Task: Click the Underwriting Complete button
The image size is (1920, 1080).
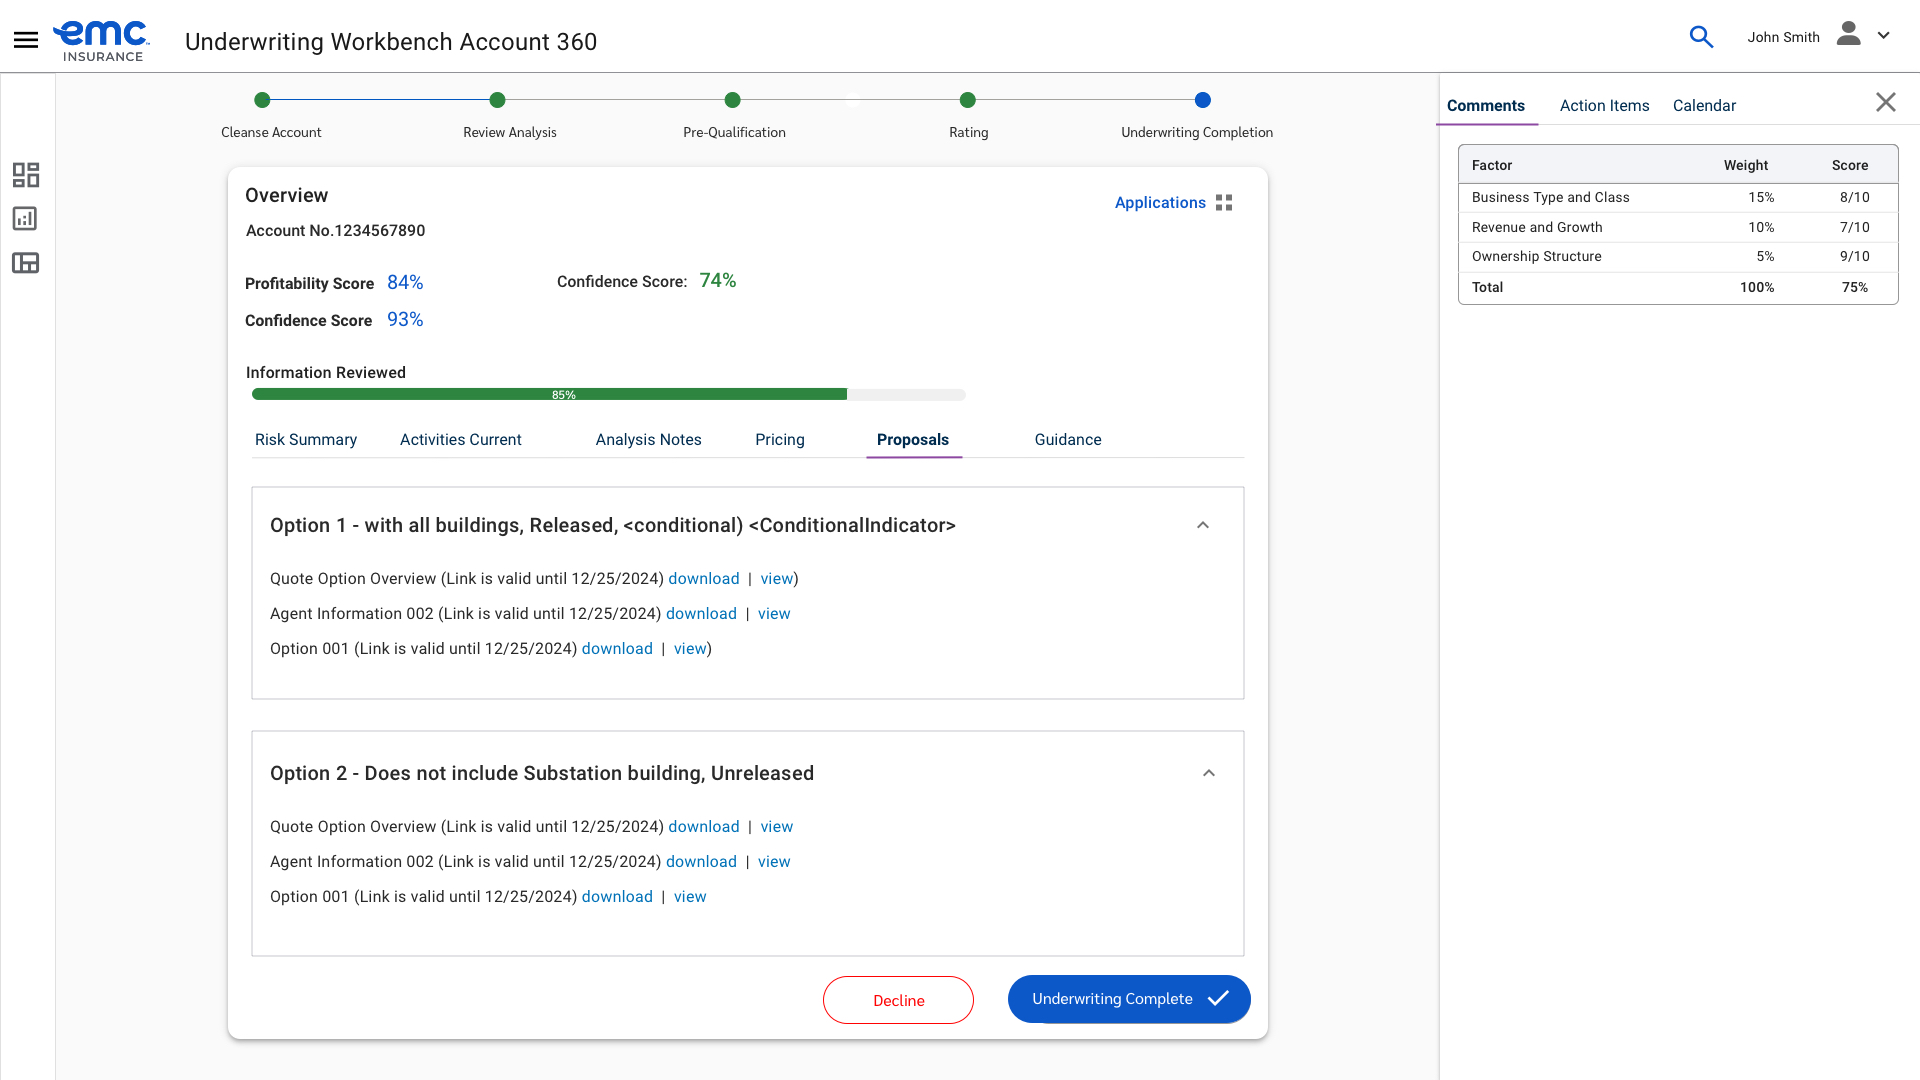Action: point(1128,999)
